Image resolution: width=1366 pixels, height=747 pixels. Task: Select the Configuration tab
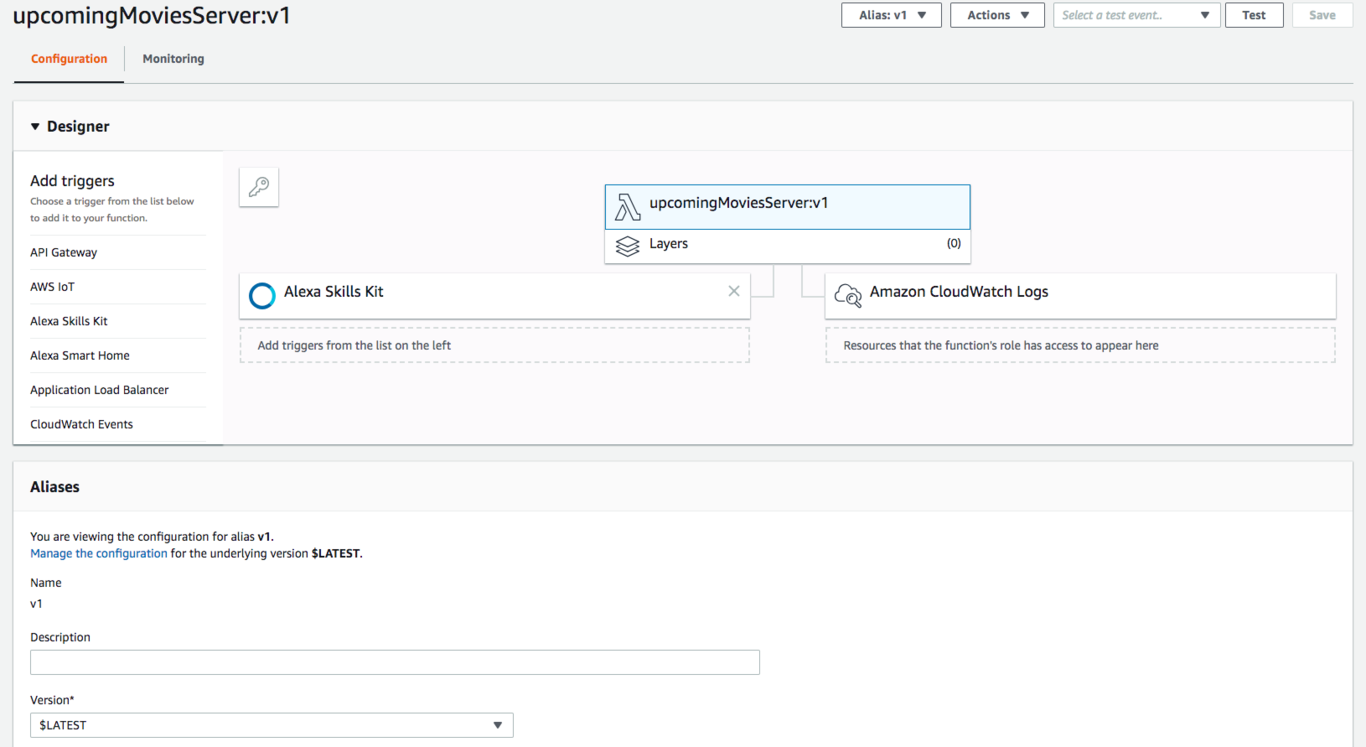pos(69,59)
